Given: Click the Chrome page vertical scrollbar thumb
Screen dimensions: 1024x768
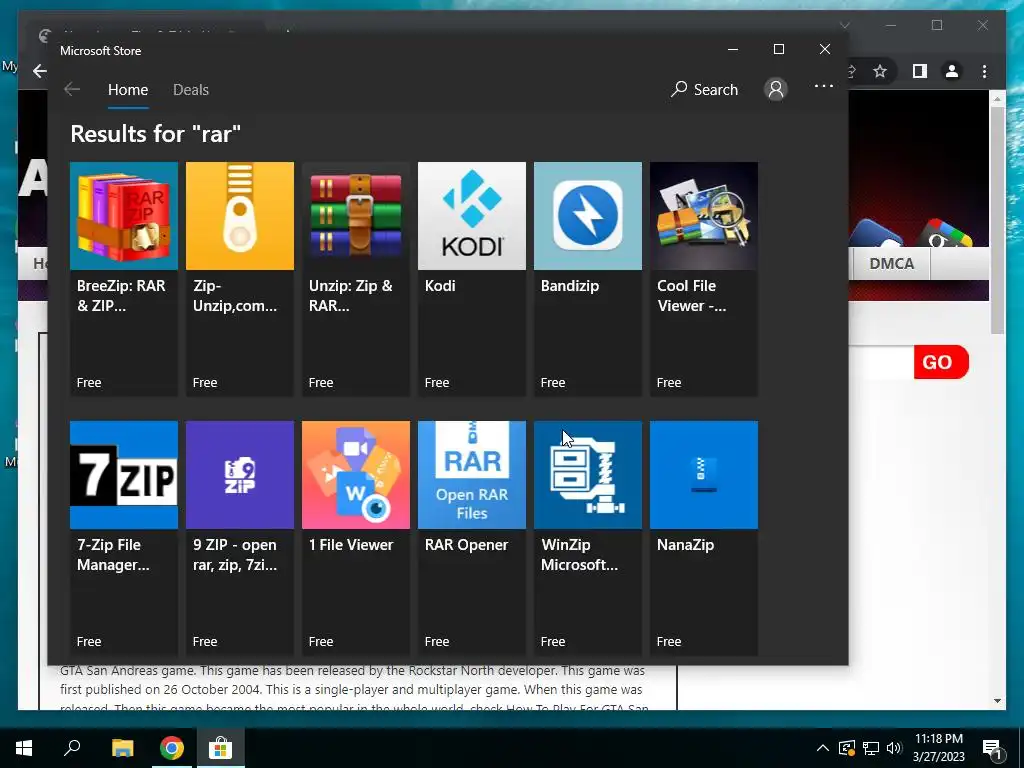Looking at the screenshot, I should click(997, 221).
